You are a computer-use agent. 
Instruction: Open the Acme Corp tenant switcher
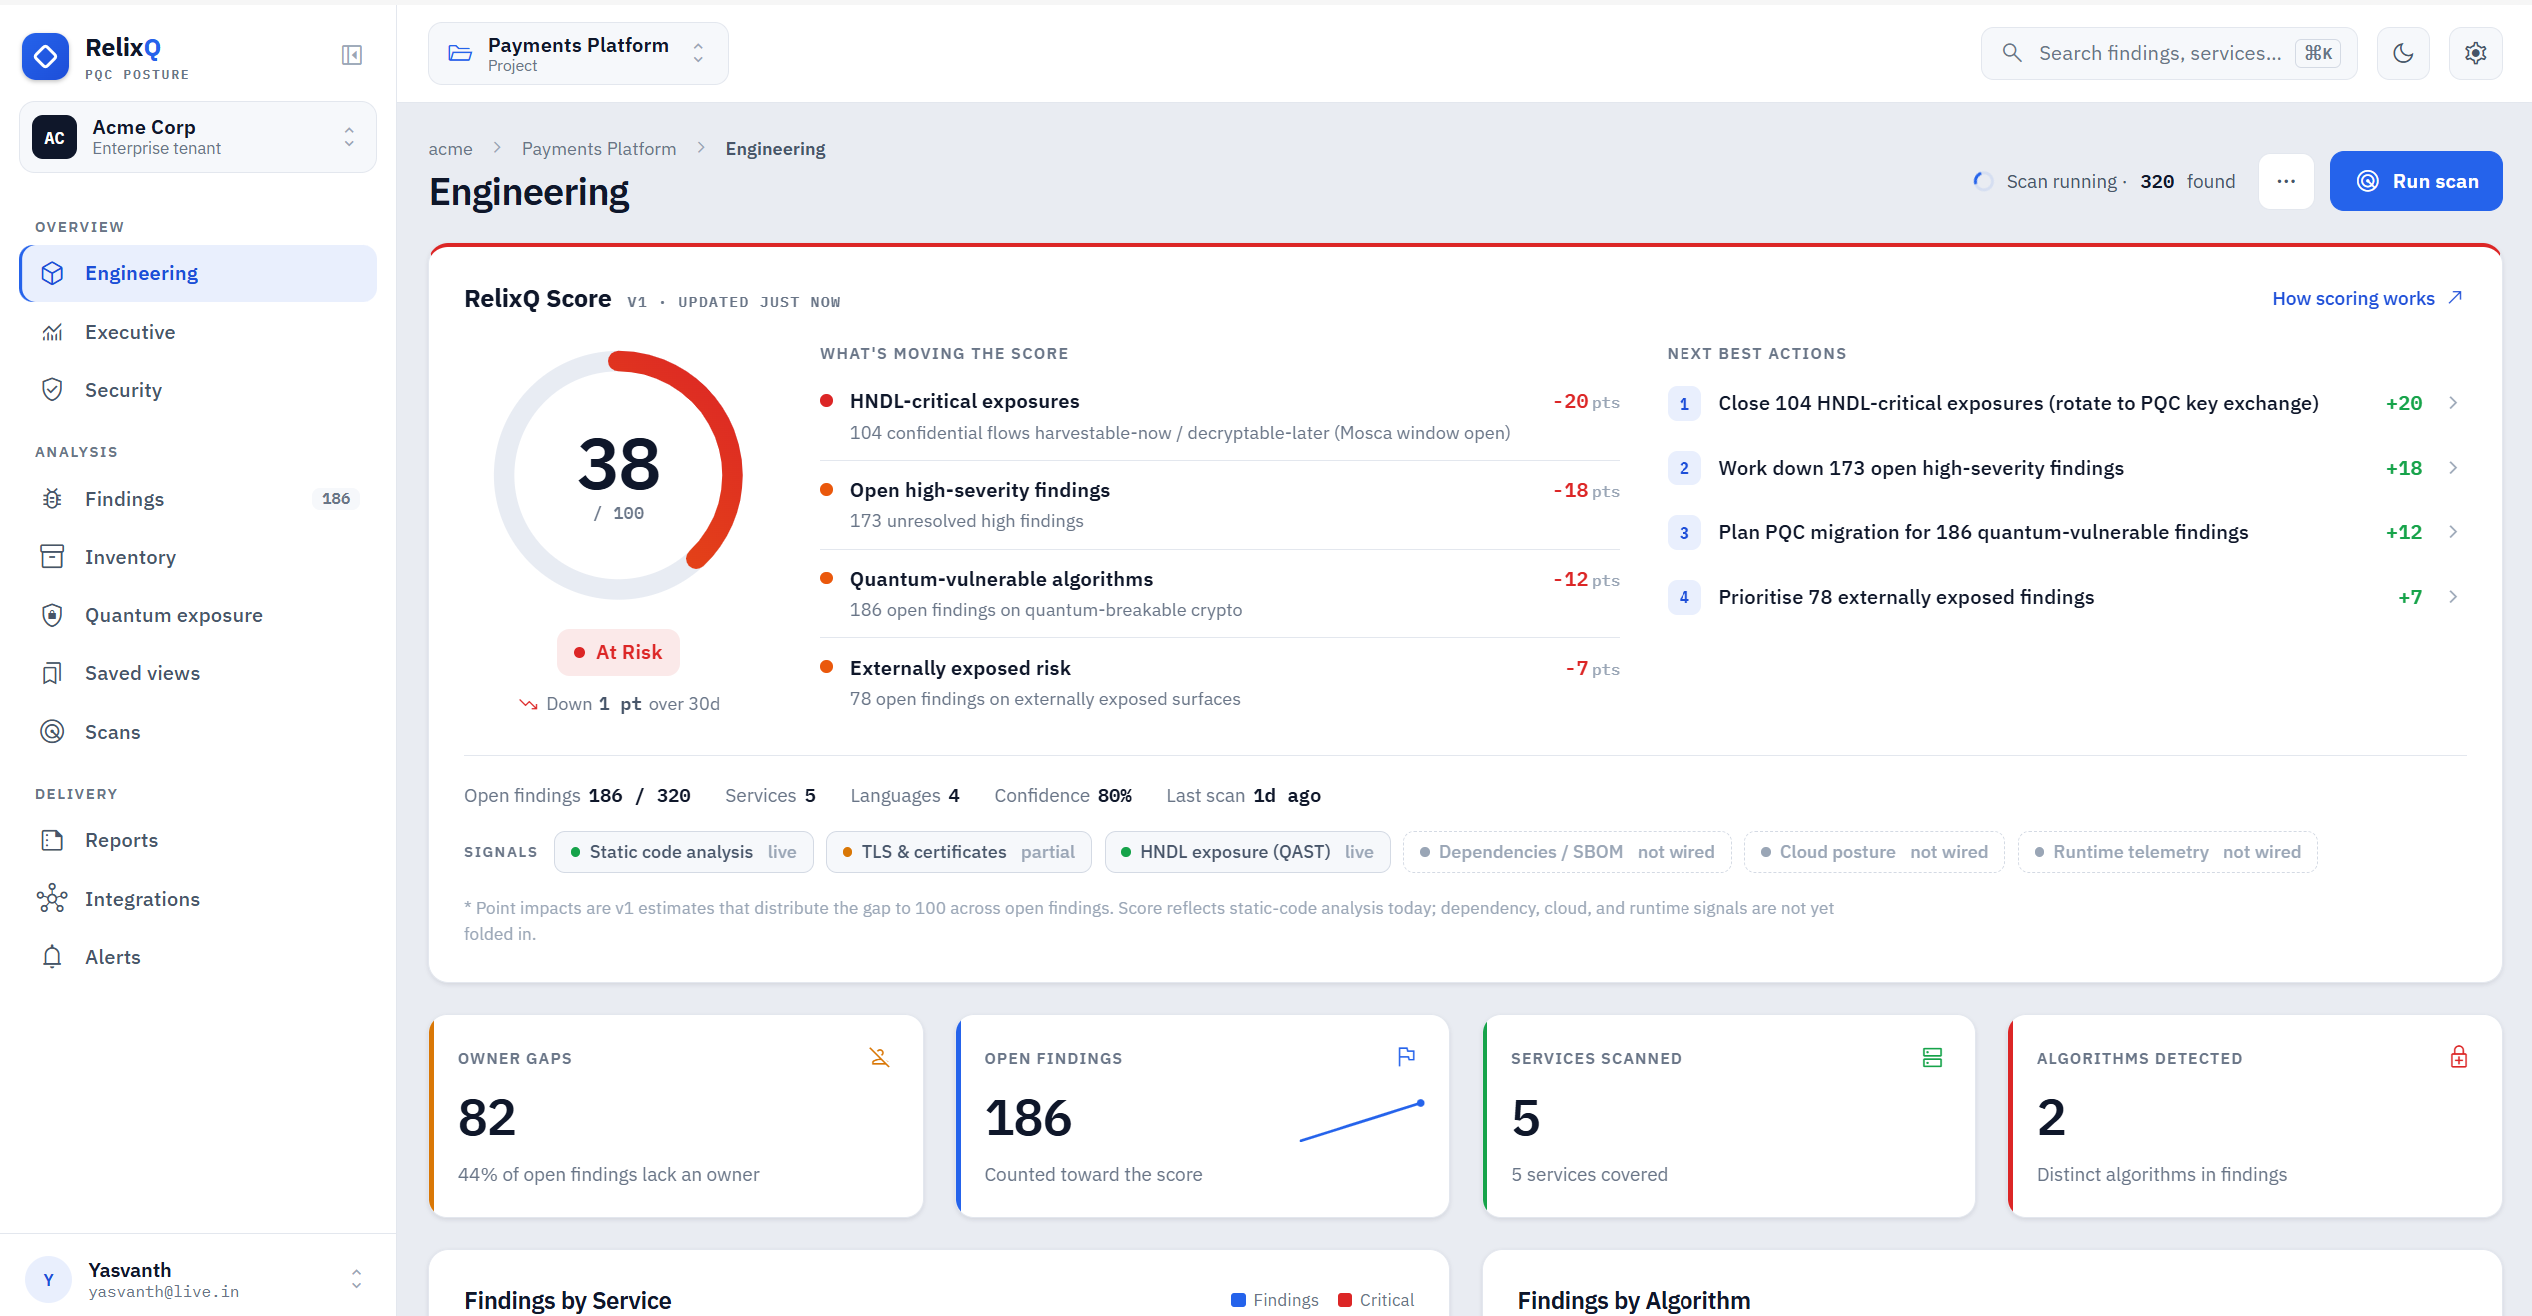pos(198,137)
